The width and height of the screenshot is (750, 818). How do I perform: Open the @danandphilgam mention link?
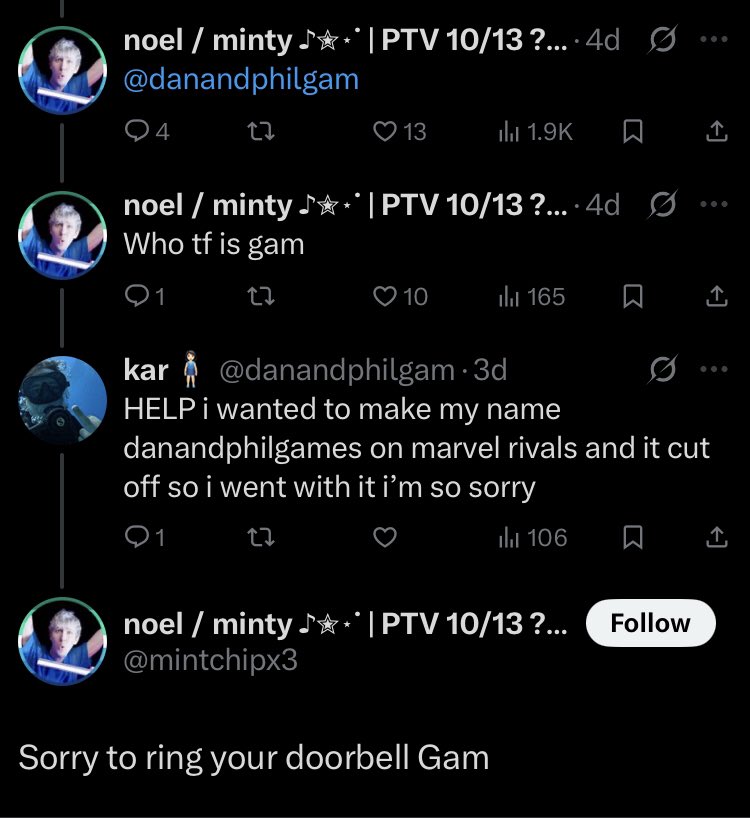[x=240, y=79]
